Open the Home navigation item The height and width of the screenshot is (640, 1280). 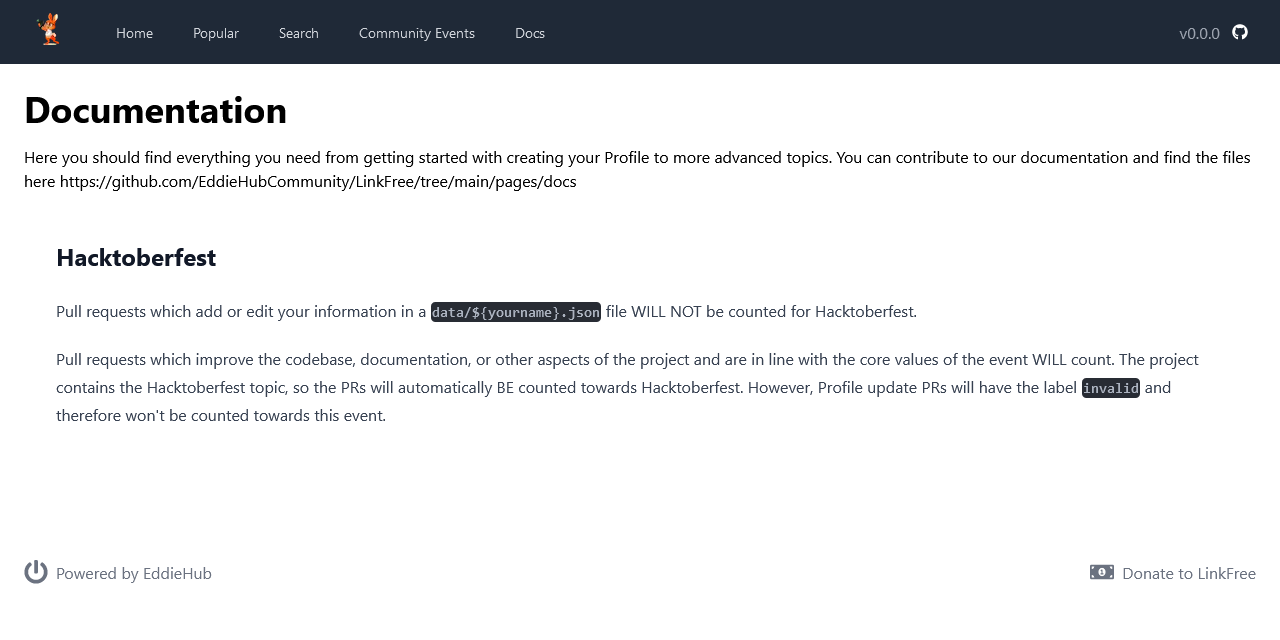pos(134,33)
